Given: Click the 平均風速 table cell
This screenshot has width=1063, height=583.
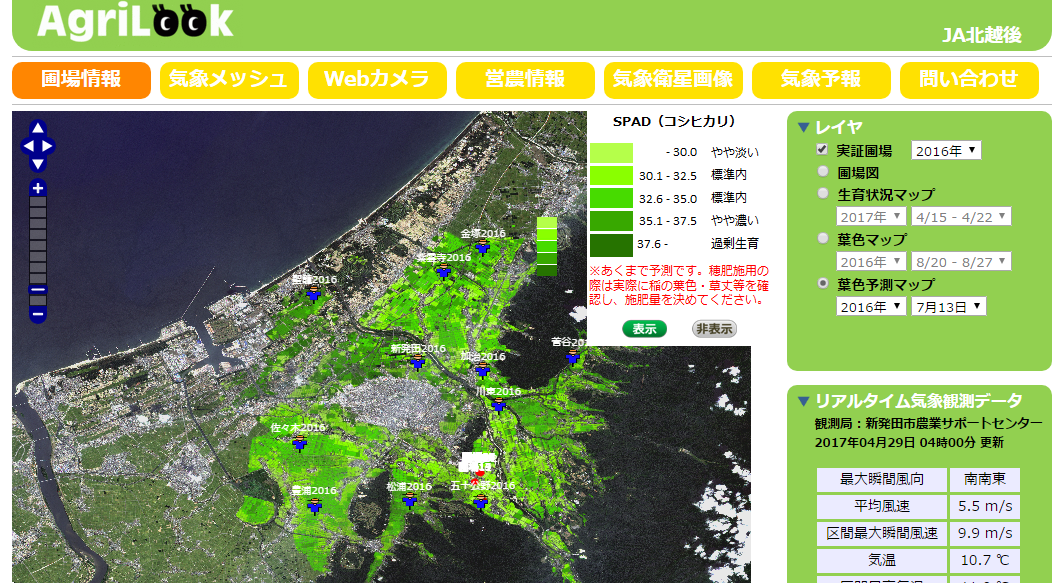Looking at the screenshot, I should pyautogui.click(x=881, y=506).
